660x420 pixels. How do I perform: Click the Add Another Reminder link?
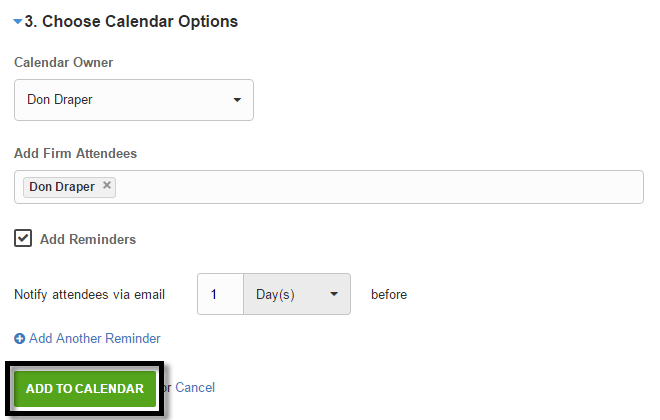pos(95,338)
